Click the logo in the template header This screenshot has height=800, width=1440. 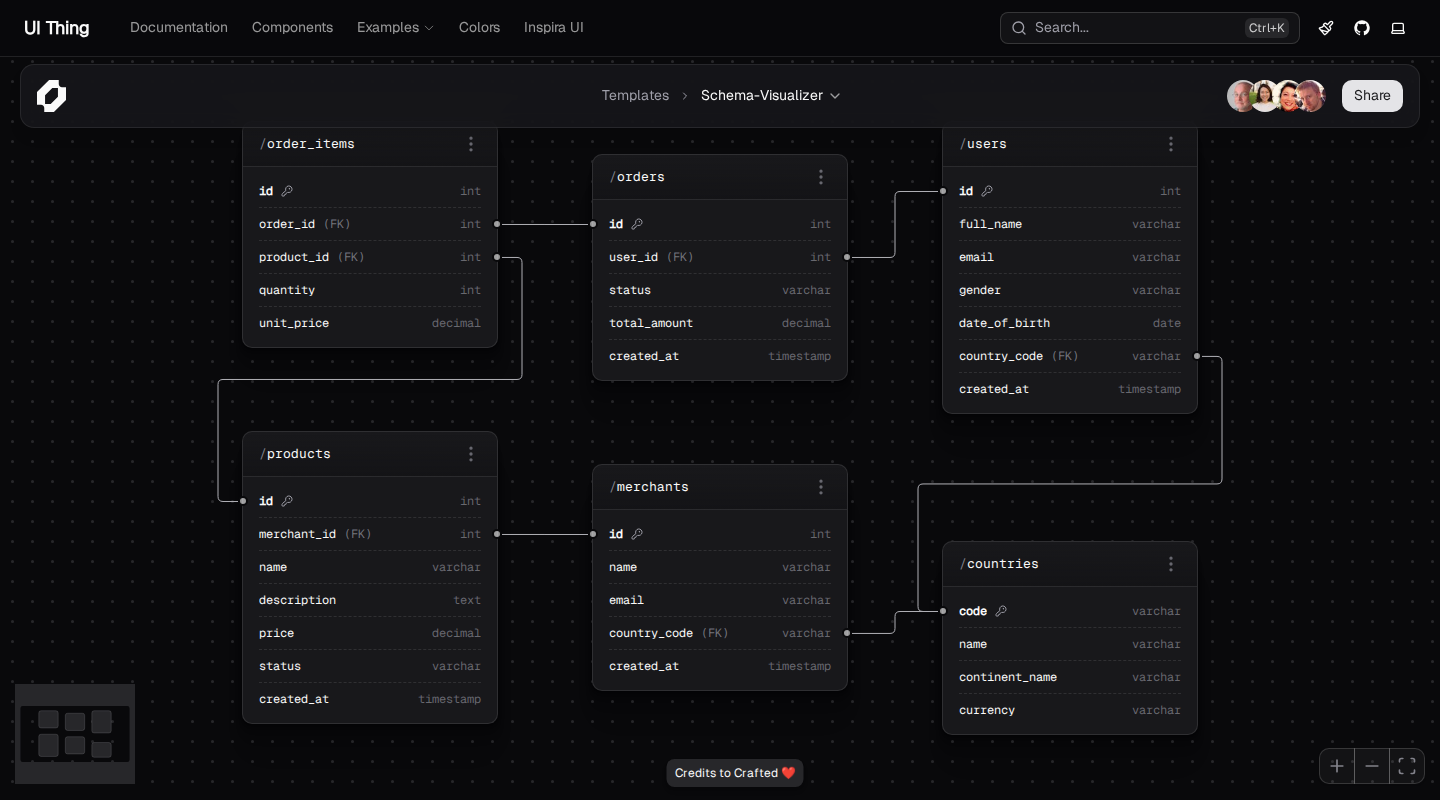[52, 96]
